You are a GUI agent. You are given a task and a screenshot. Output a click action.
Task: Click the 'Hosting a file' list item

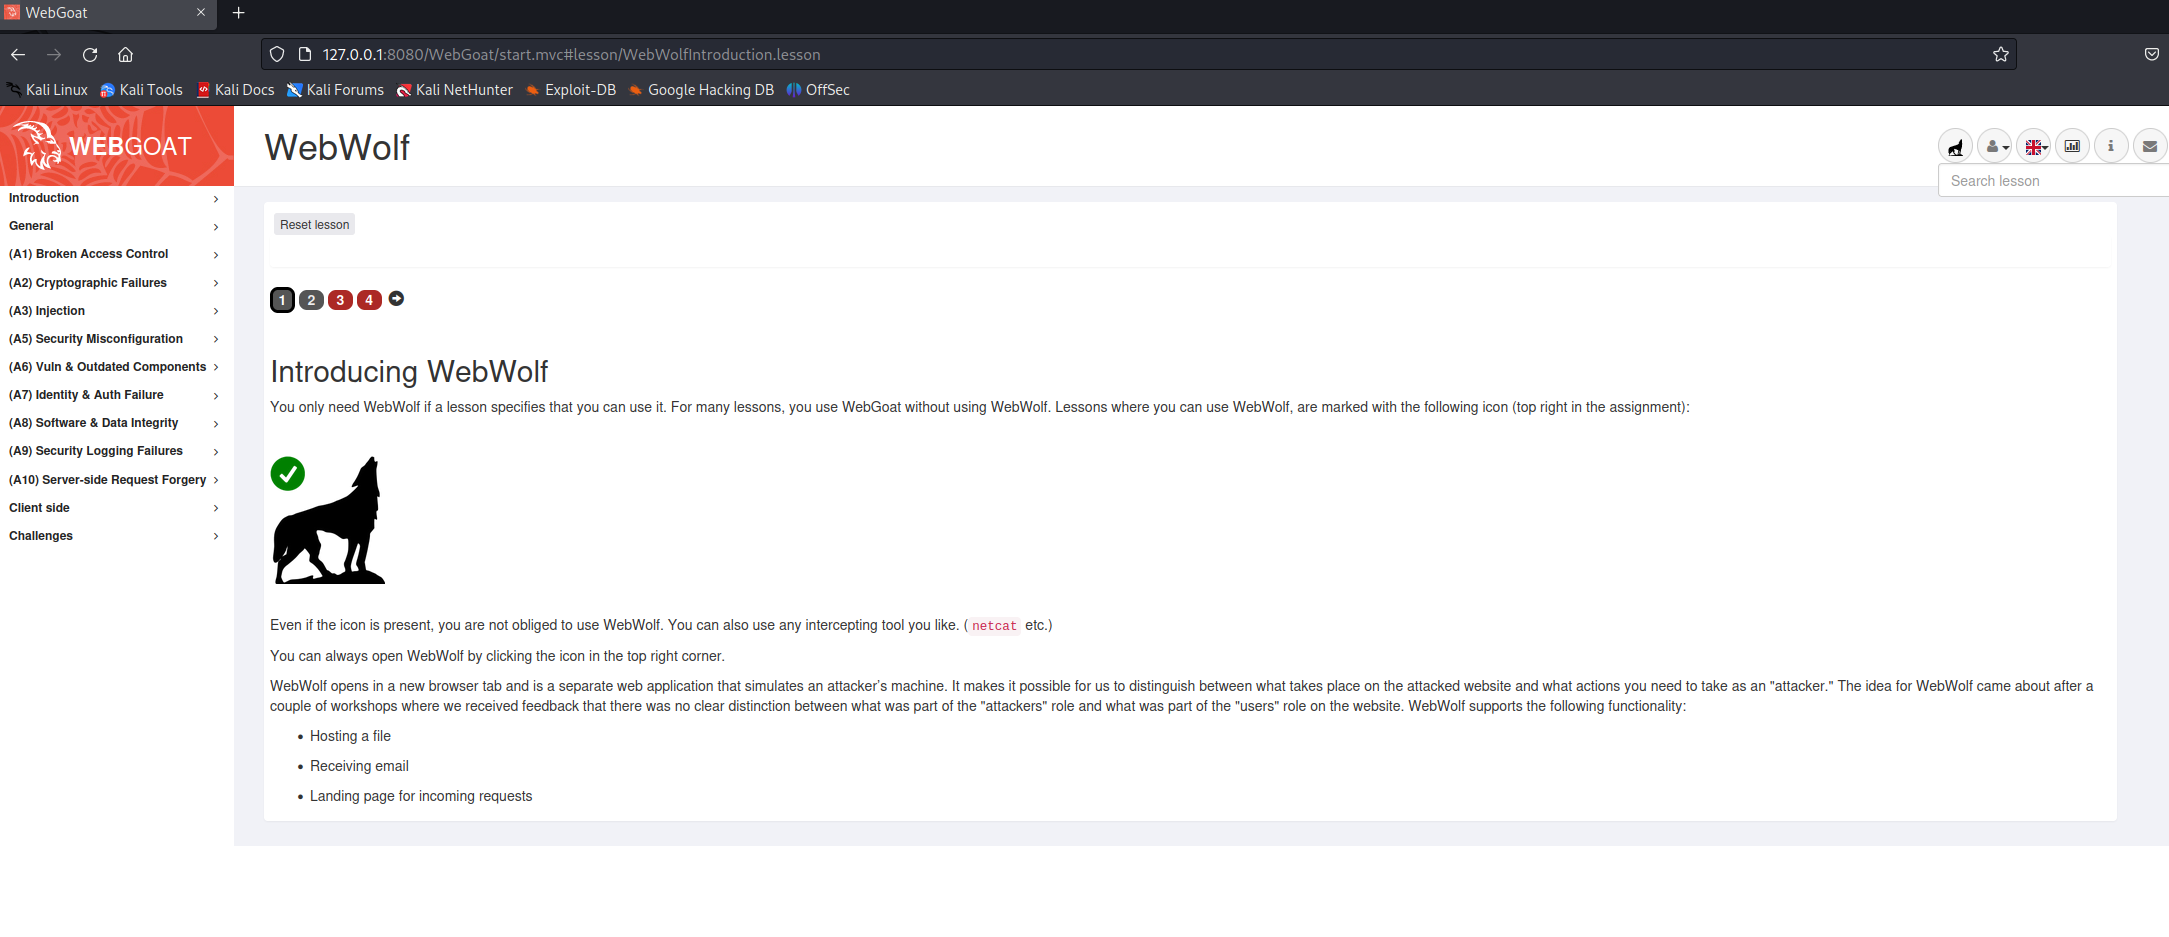(350, 736)
